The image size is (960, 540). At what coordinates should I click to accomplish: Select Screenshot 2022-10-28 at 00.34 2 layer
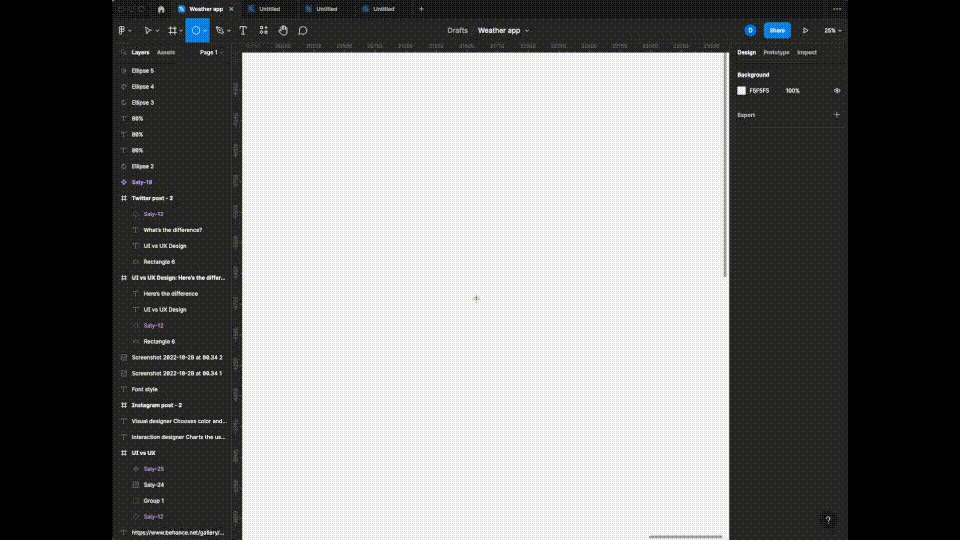[x=176, y=358]
